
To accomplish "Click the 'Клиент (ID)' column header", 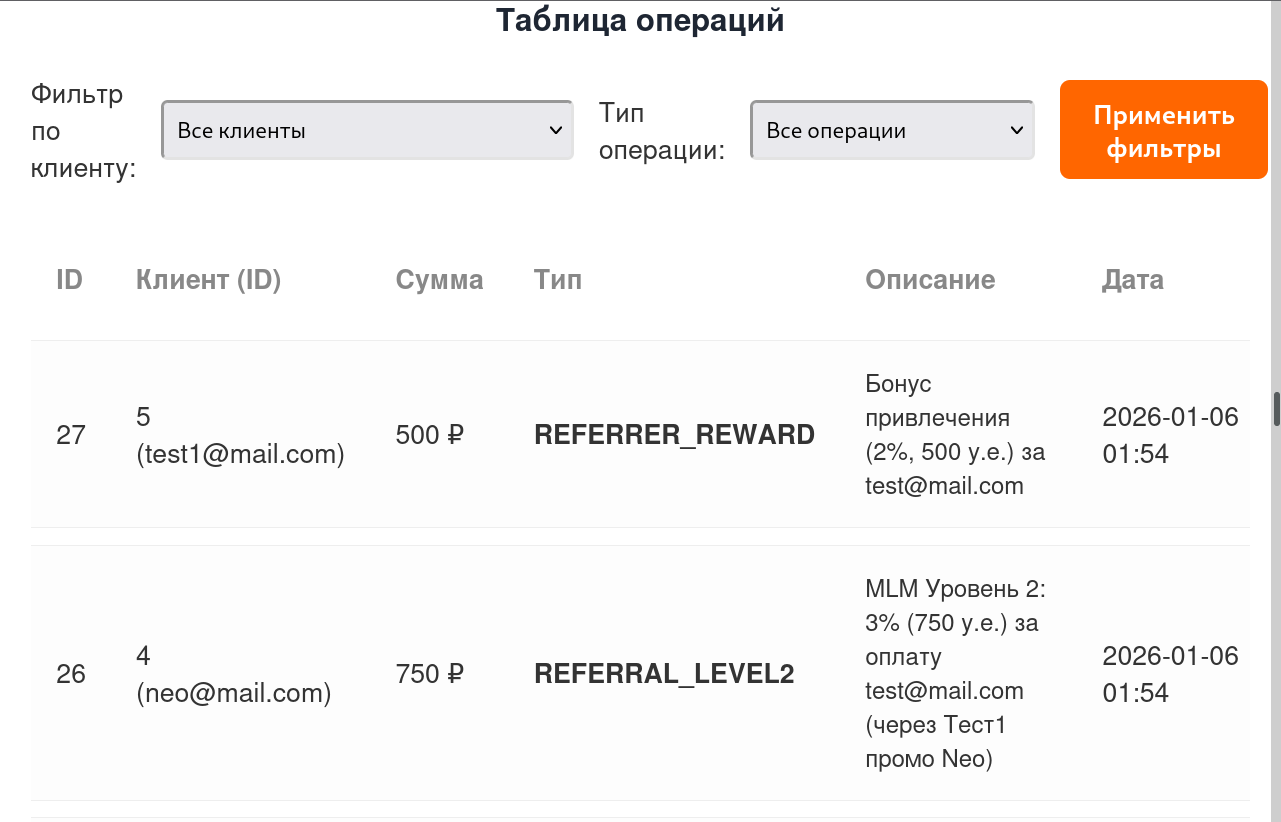I will click(208, 280).
